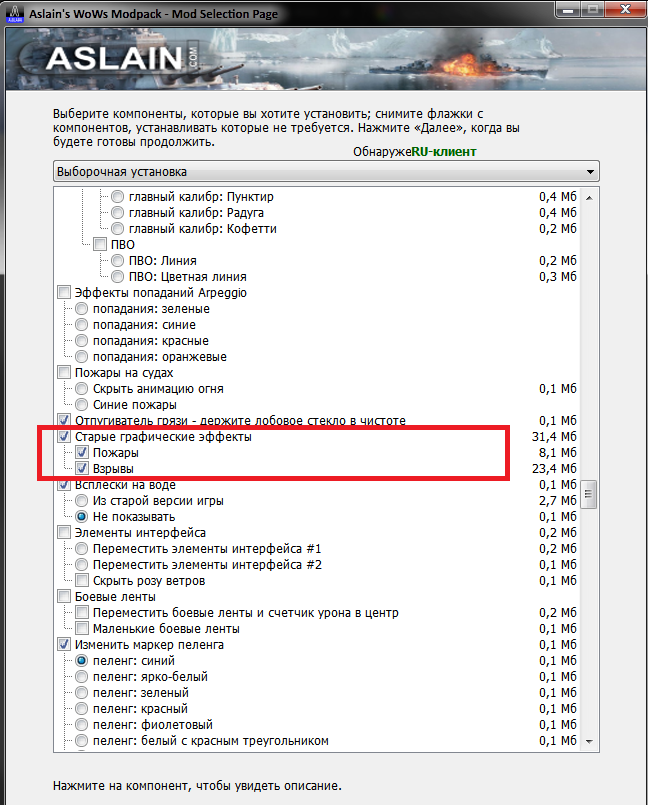Uncheck the Взрывы checkbox
Image resolution: width=648 pixels, height=805 pixels.
tap(82, 468)
